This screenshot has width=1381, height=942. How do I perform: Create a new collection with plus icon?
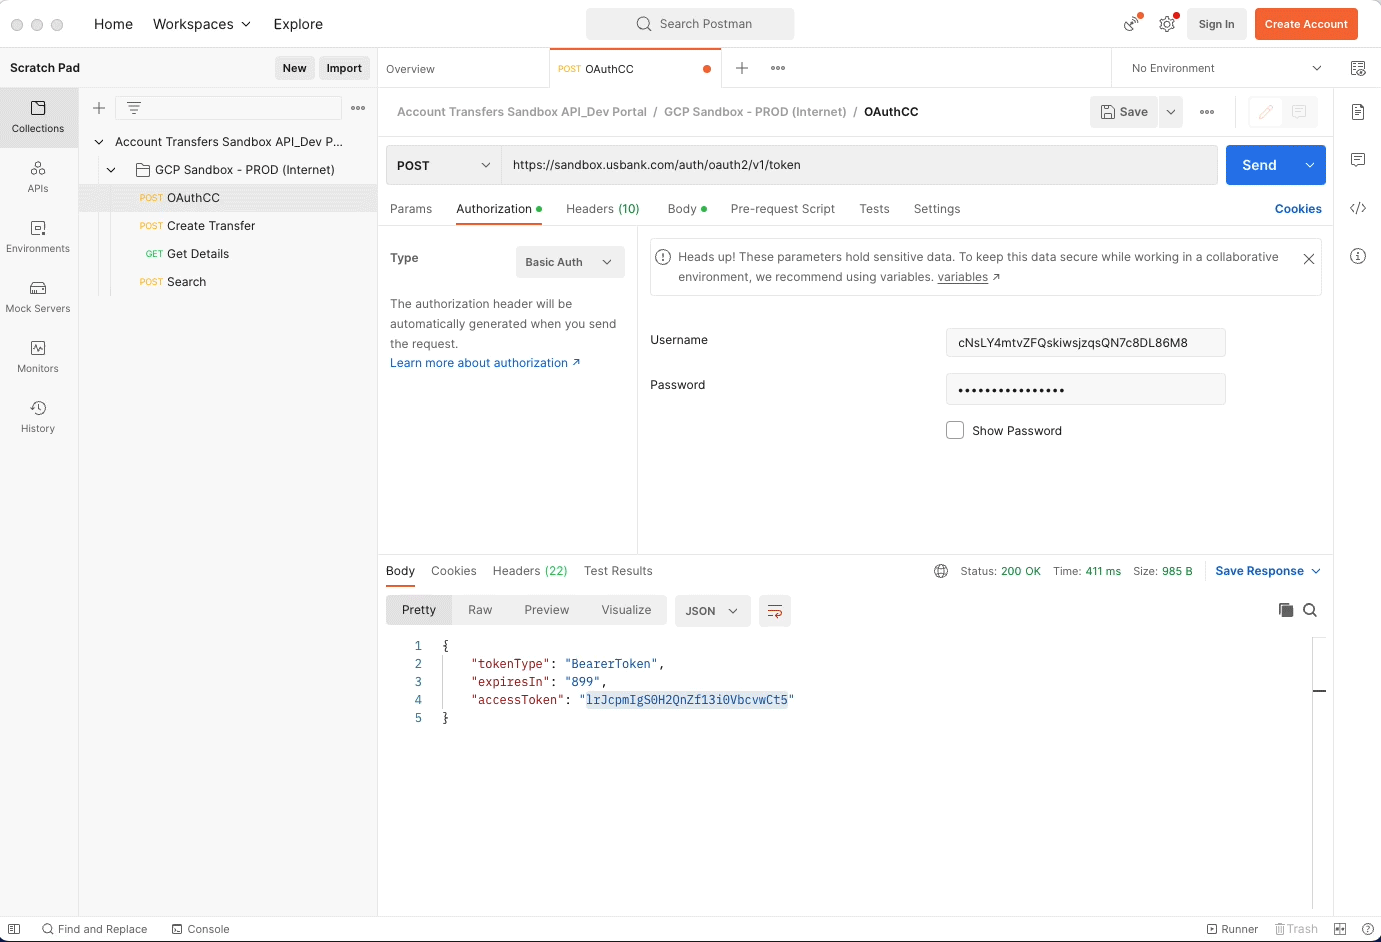tap(99, 108)
